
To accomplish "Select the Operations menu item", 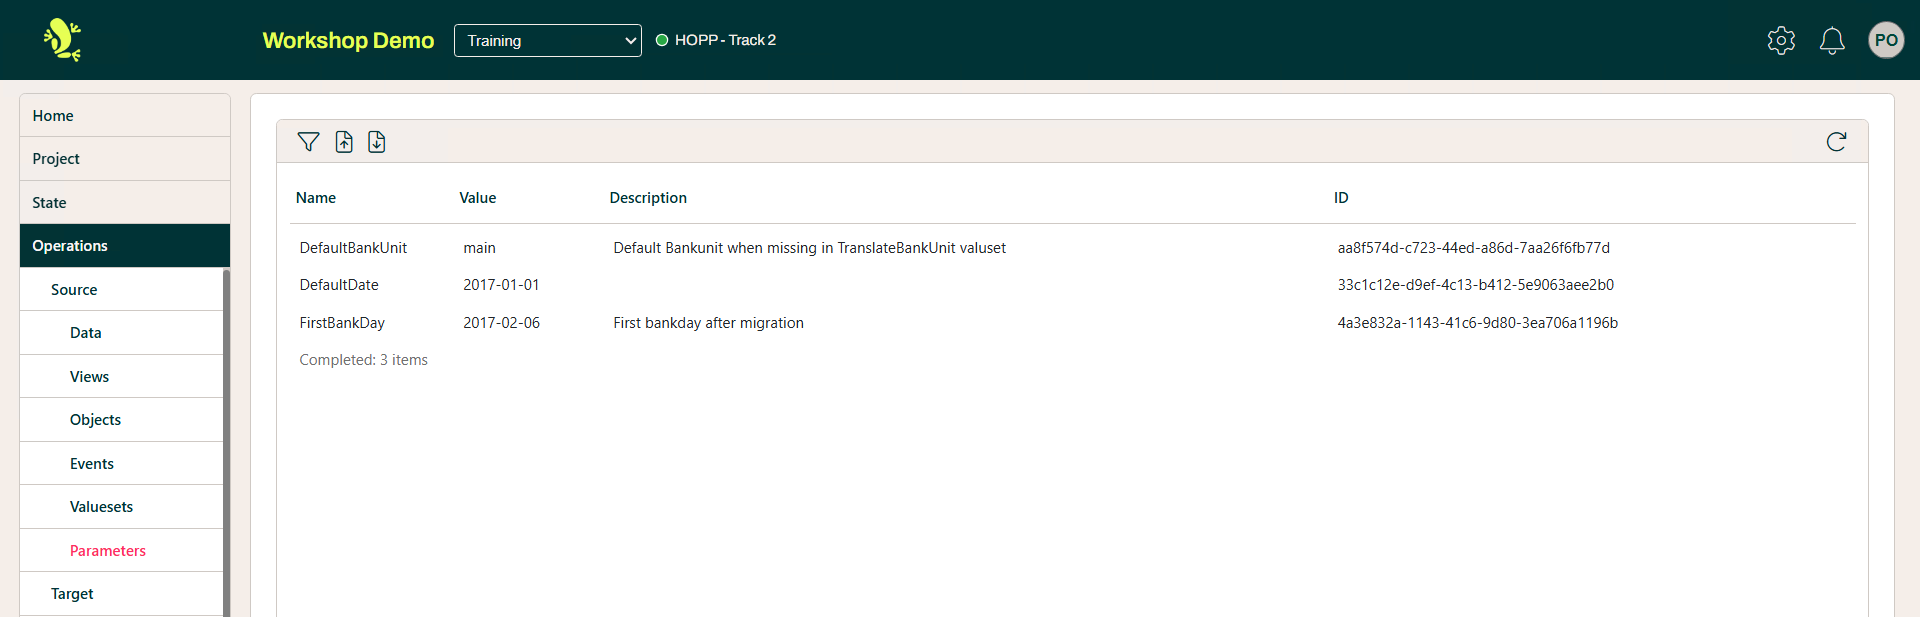I will coord(125,246).
